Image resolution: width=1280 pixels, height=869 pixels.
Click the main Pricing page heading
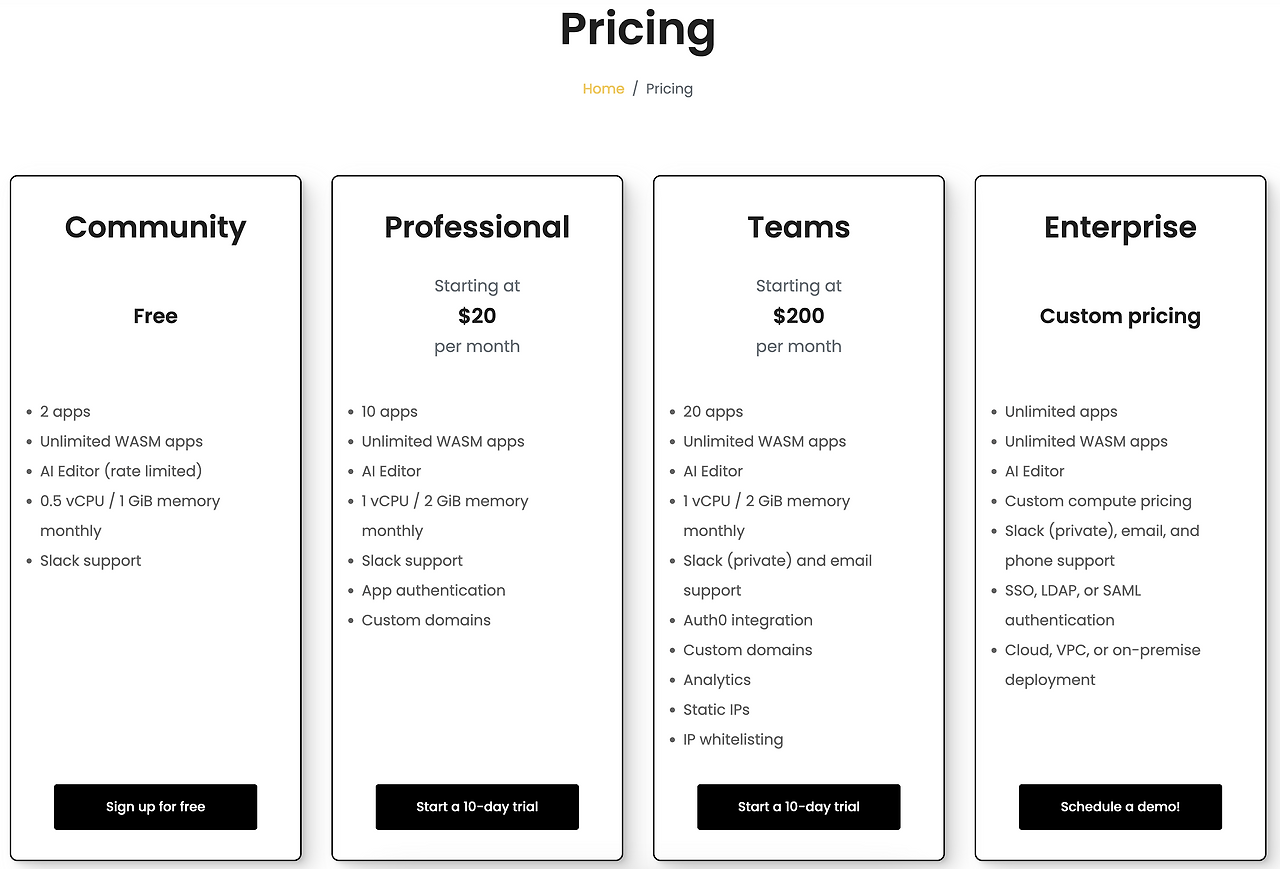tap(638, 29)
